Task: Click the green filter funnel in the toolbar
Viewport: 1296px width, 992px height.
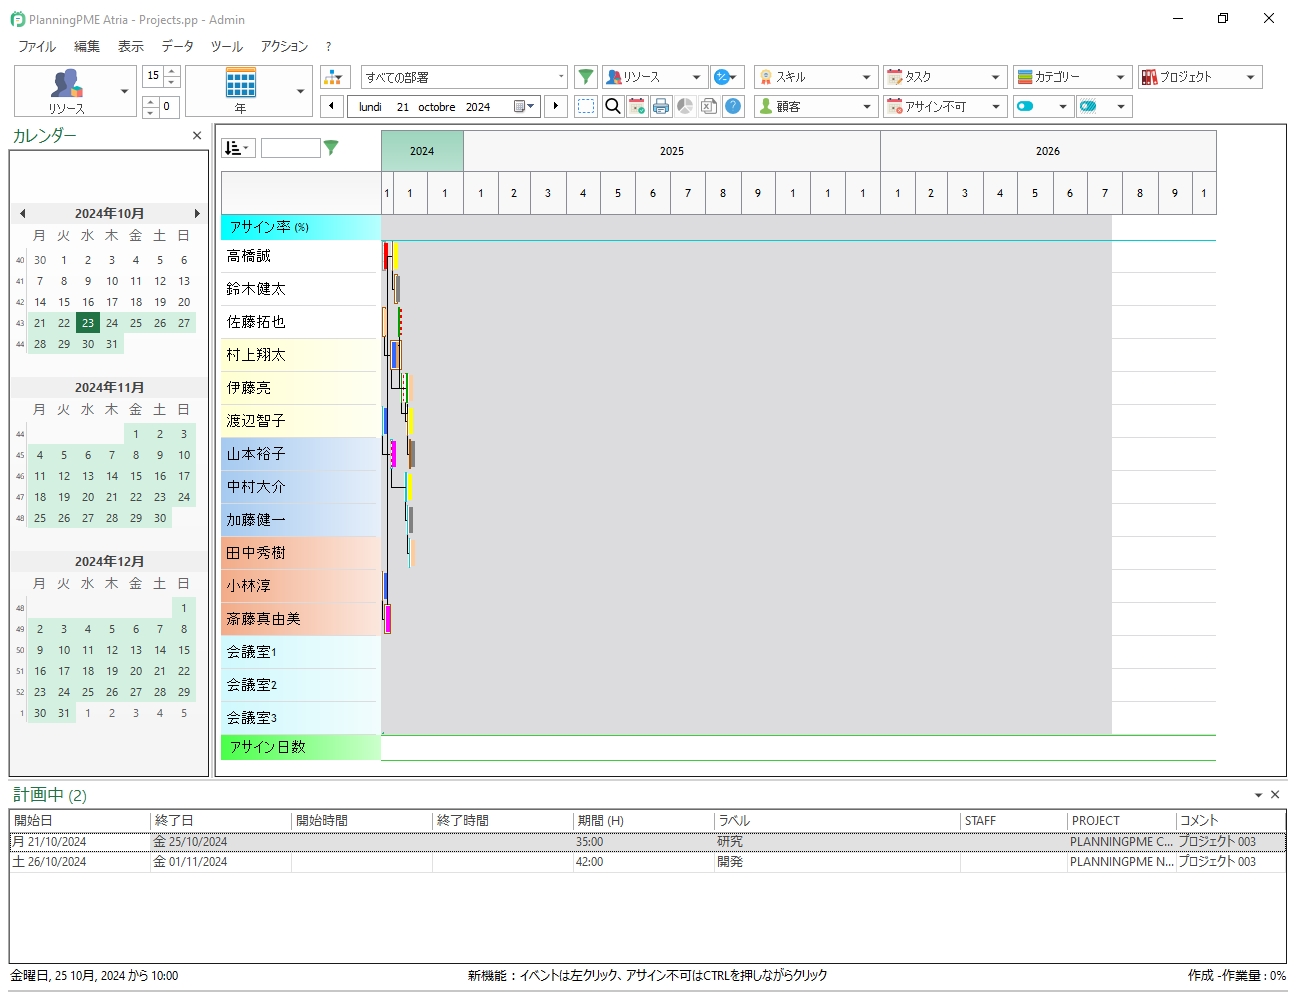Action: coord(586,77)
